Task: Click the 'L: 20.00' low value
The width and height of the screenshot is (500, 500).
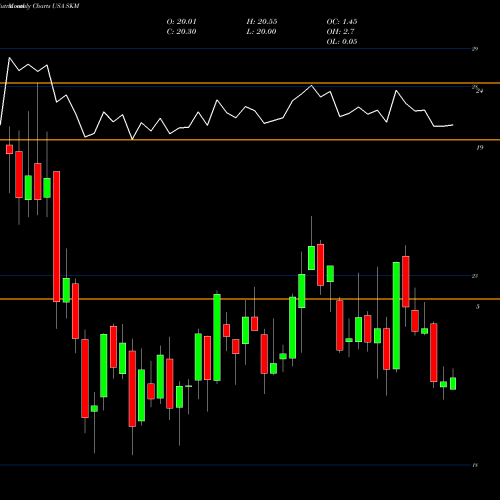Action: point(261,32)
